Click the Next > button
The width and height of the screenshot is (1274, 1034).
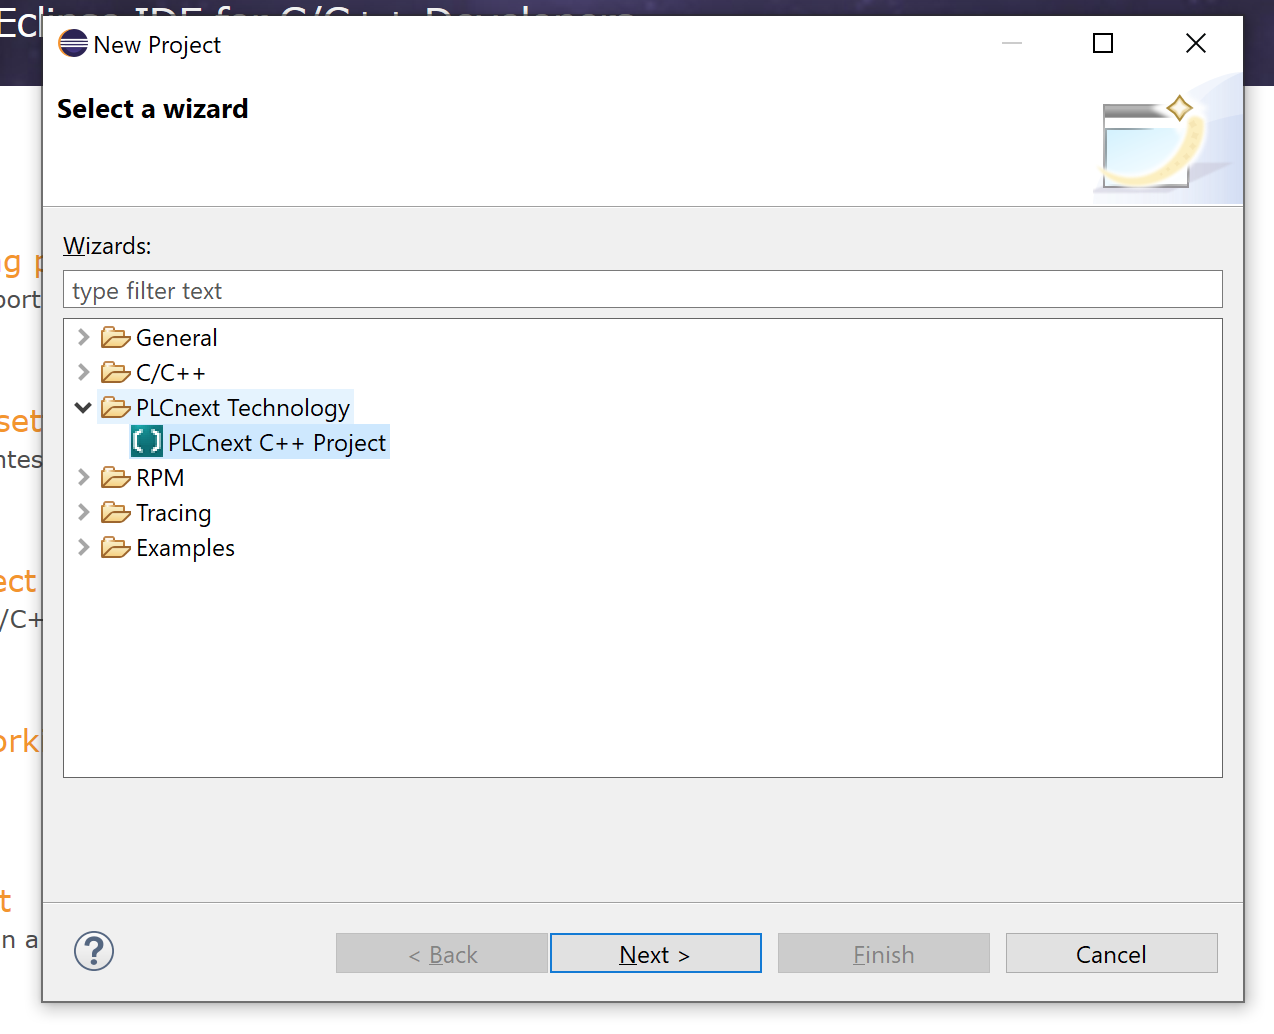(x=656, y=954)
